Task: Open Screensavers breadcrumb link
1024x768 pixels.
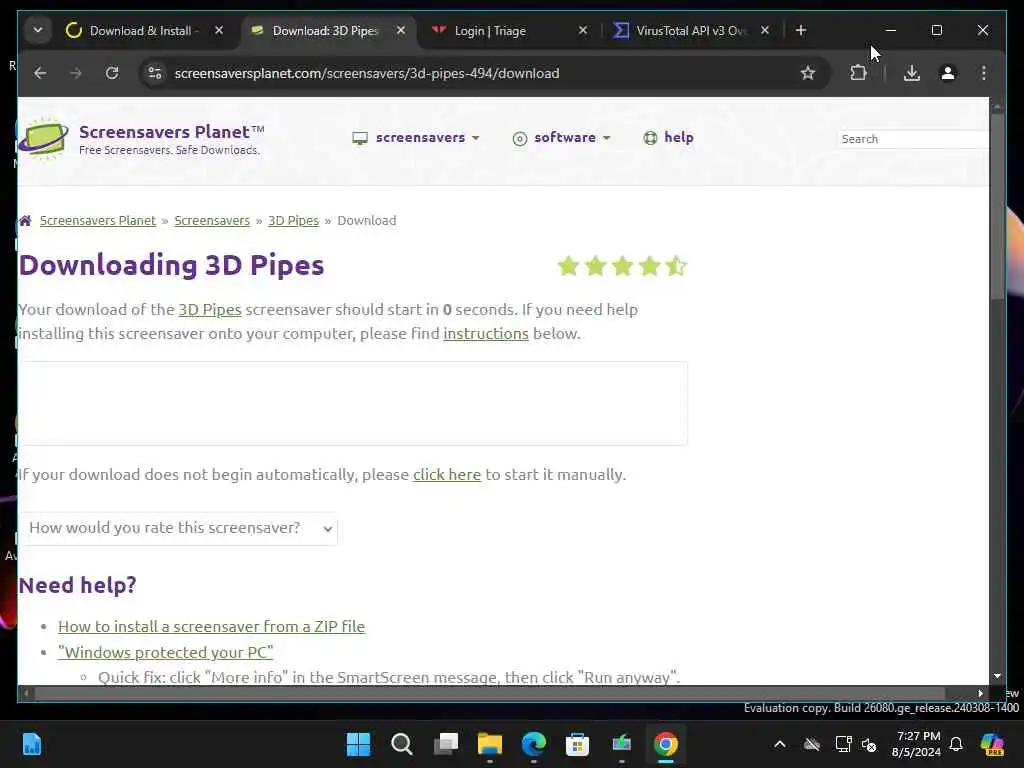Action: click(212, 221)
